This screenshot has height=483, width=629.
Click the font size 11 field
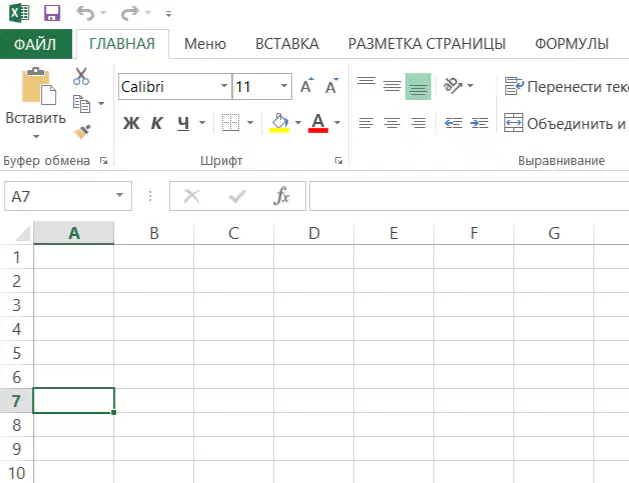pos(256,86)
